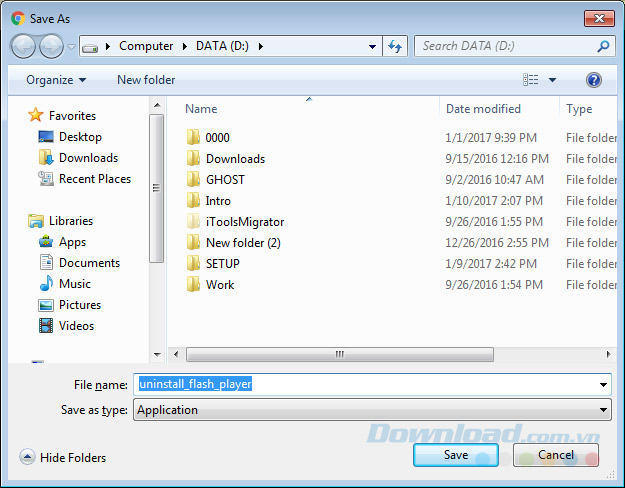
Task: Click the search magnifier icon
Action: [x=603, y=46]
